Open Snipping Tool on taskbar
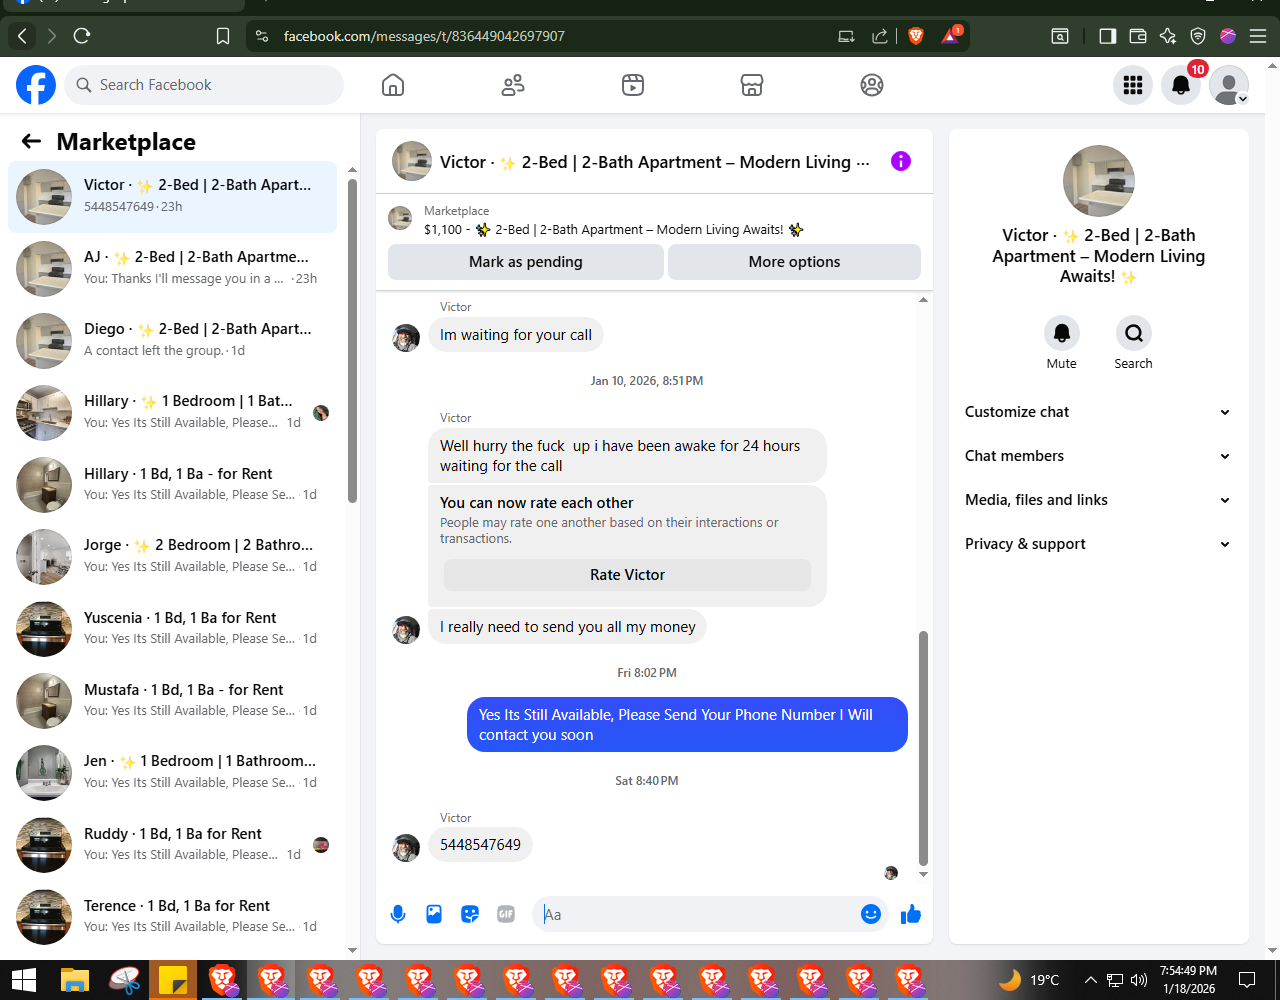This screenshot has height=1000, width=1280. (x=125, y=980)
